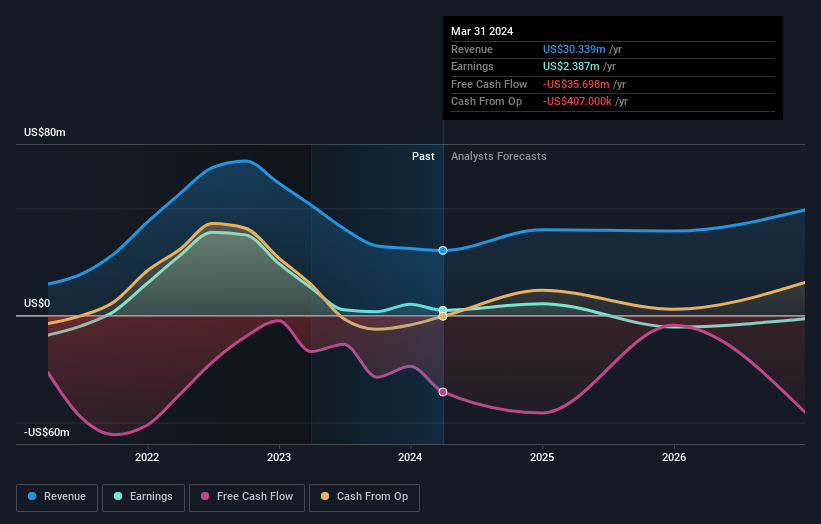
Task: Click the -US$60m y-axis label
Action: point(47,432)
